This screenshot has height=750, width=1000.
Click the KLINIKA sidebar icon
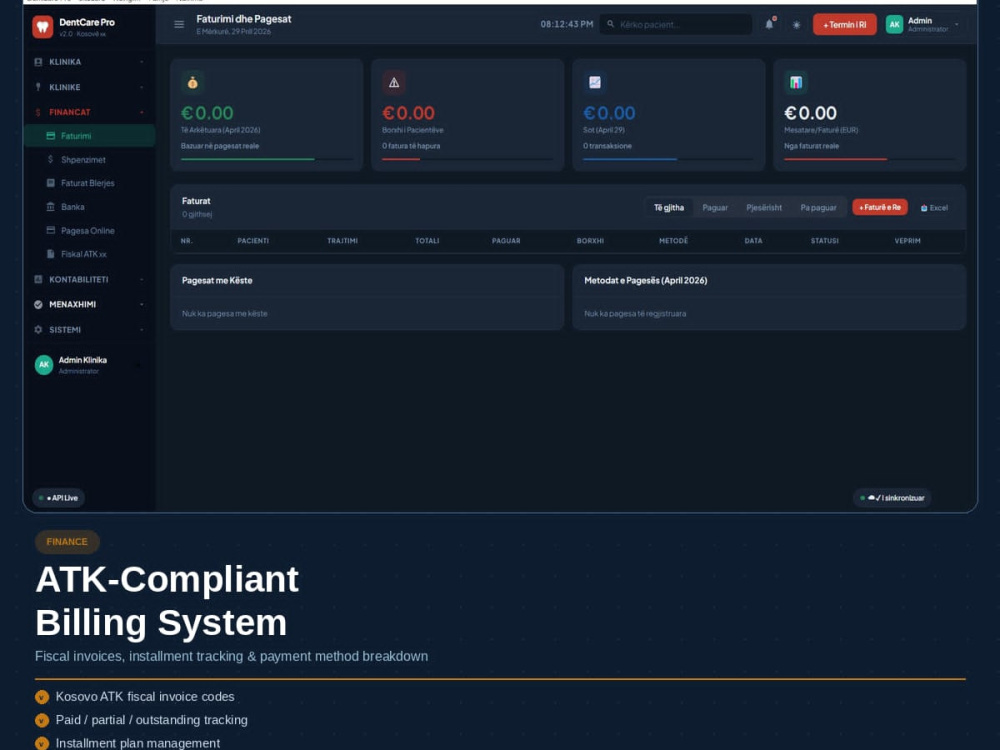(x=38, y=62)
